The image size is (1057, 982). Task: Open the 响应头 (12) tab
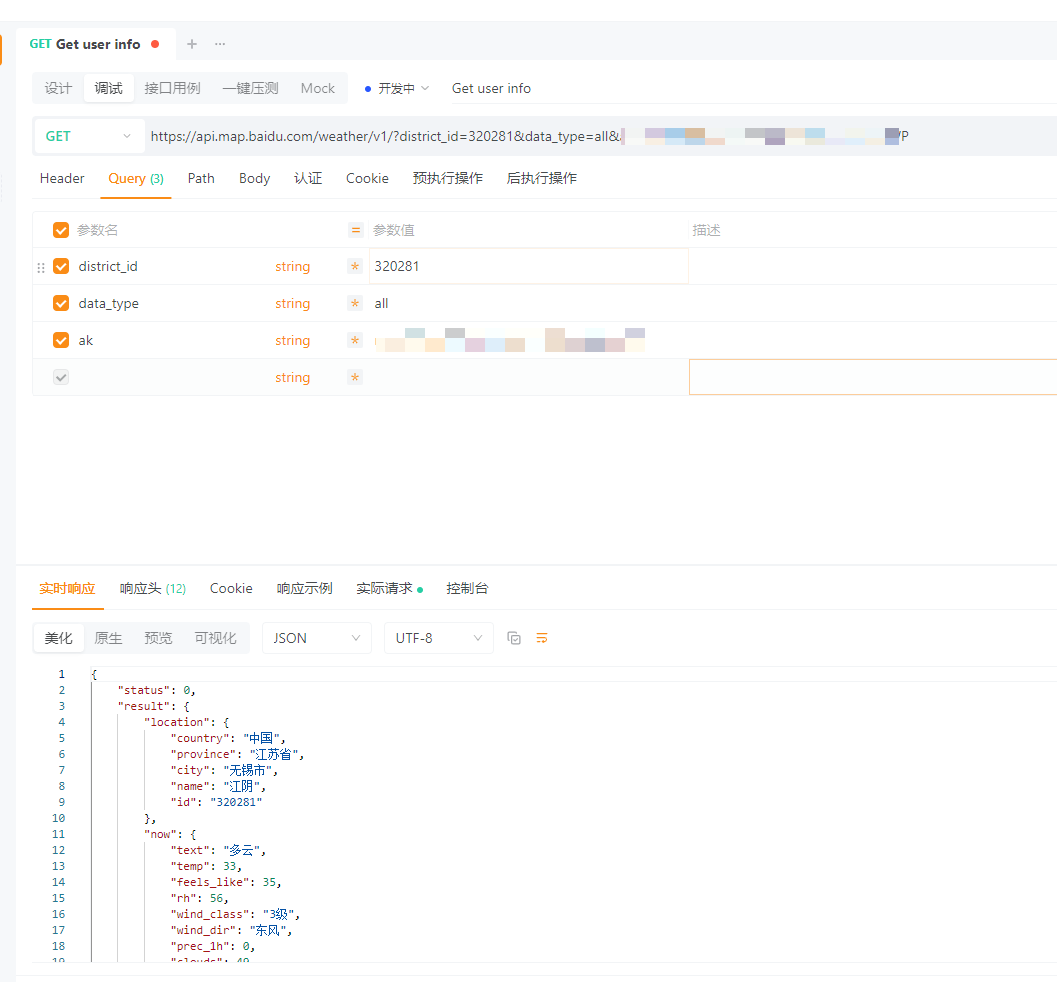coord(153,588)
